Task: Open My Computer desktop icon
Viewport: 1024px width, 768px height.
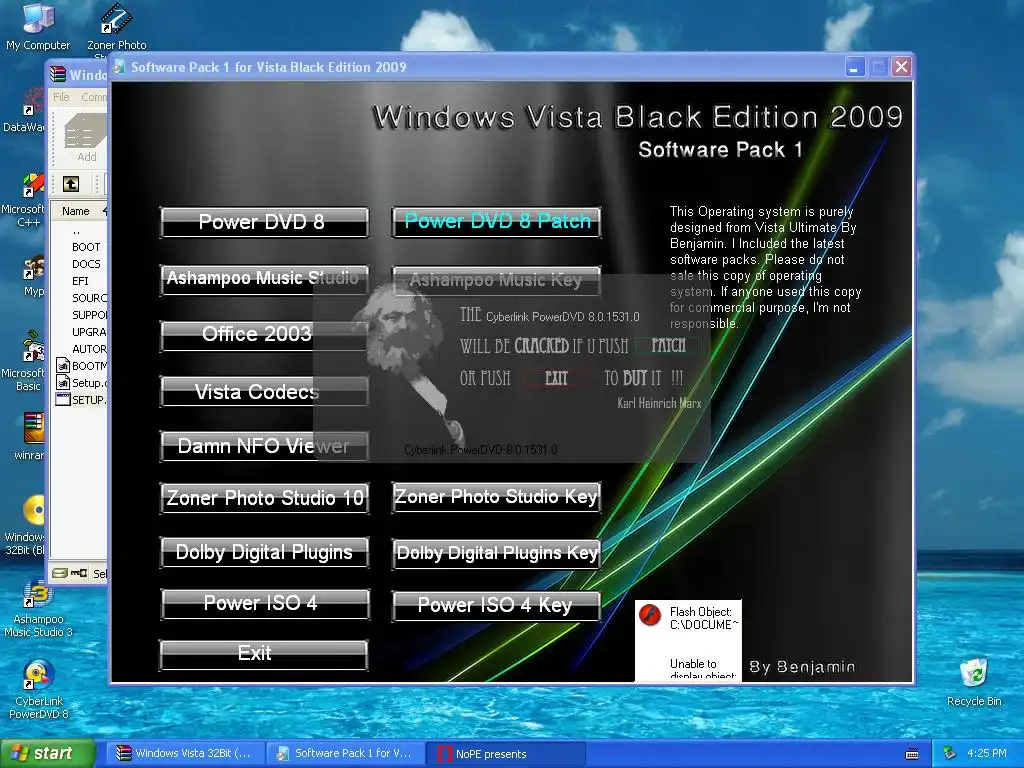Action: 38,26
